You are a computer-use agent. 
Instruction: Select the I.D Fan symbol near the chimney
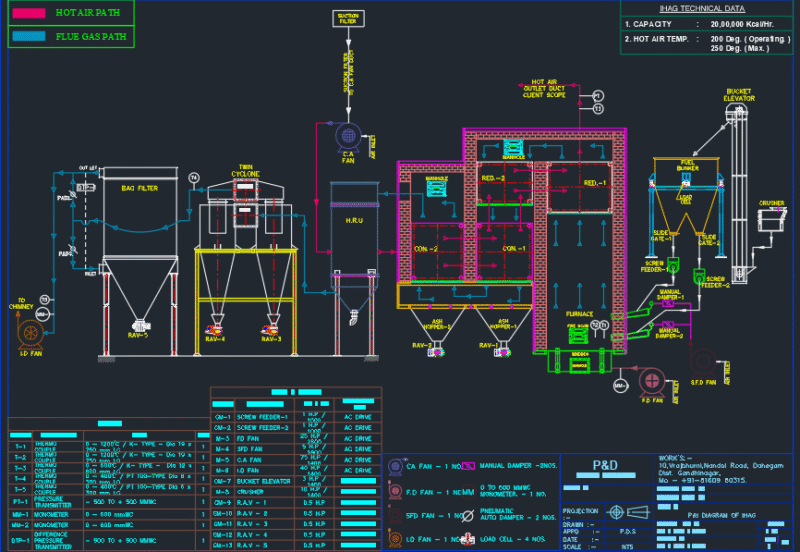[x=31, y=334]
